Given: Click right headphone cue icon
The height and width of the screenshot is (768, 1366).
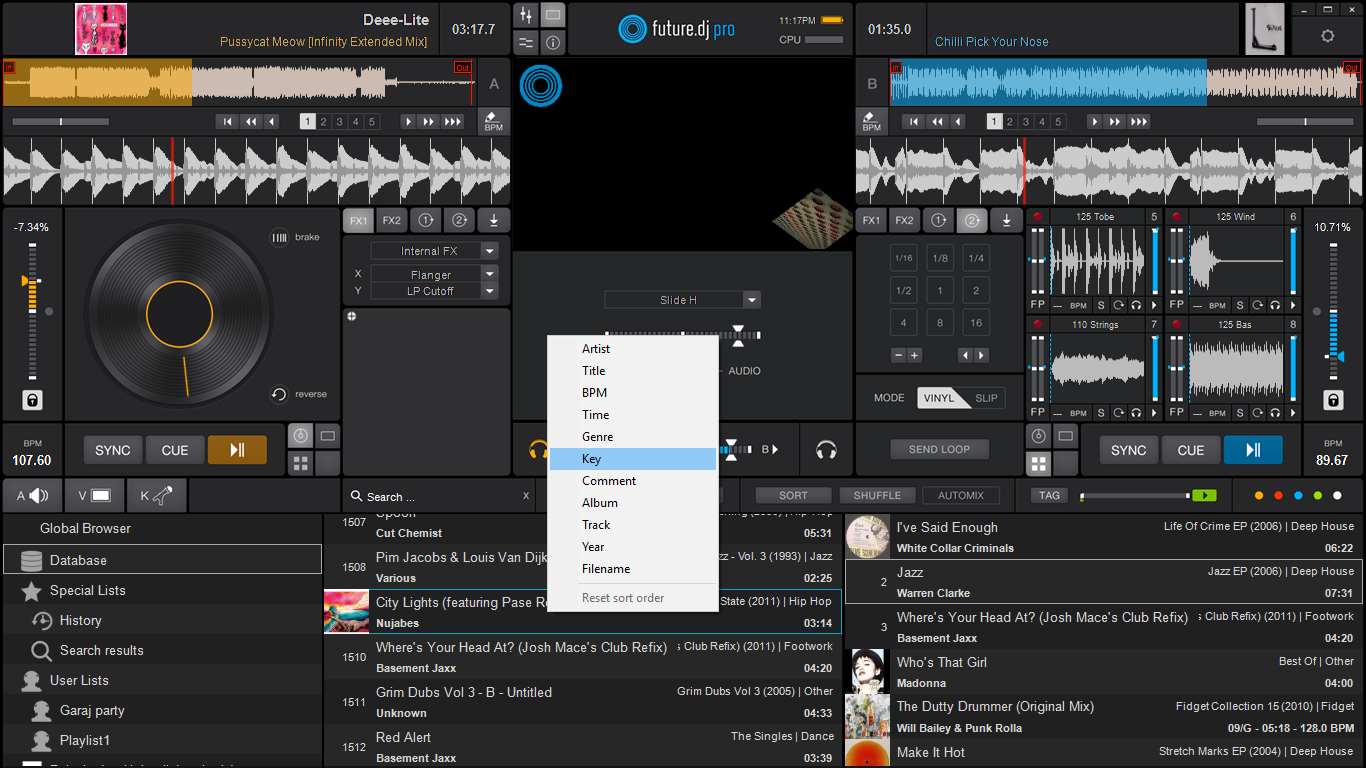Looking at the screenshot, I should (x=826, y=450).
